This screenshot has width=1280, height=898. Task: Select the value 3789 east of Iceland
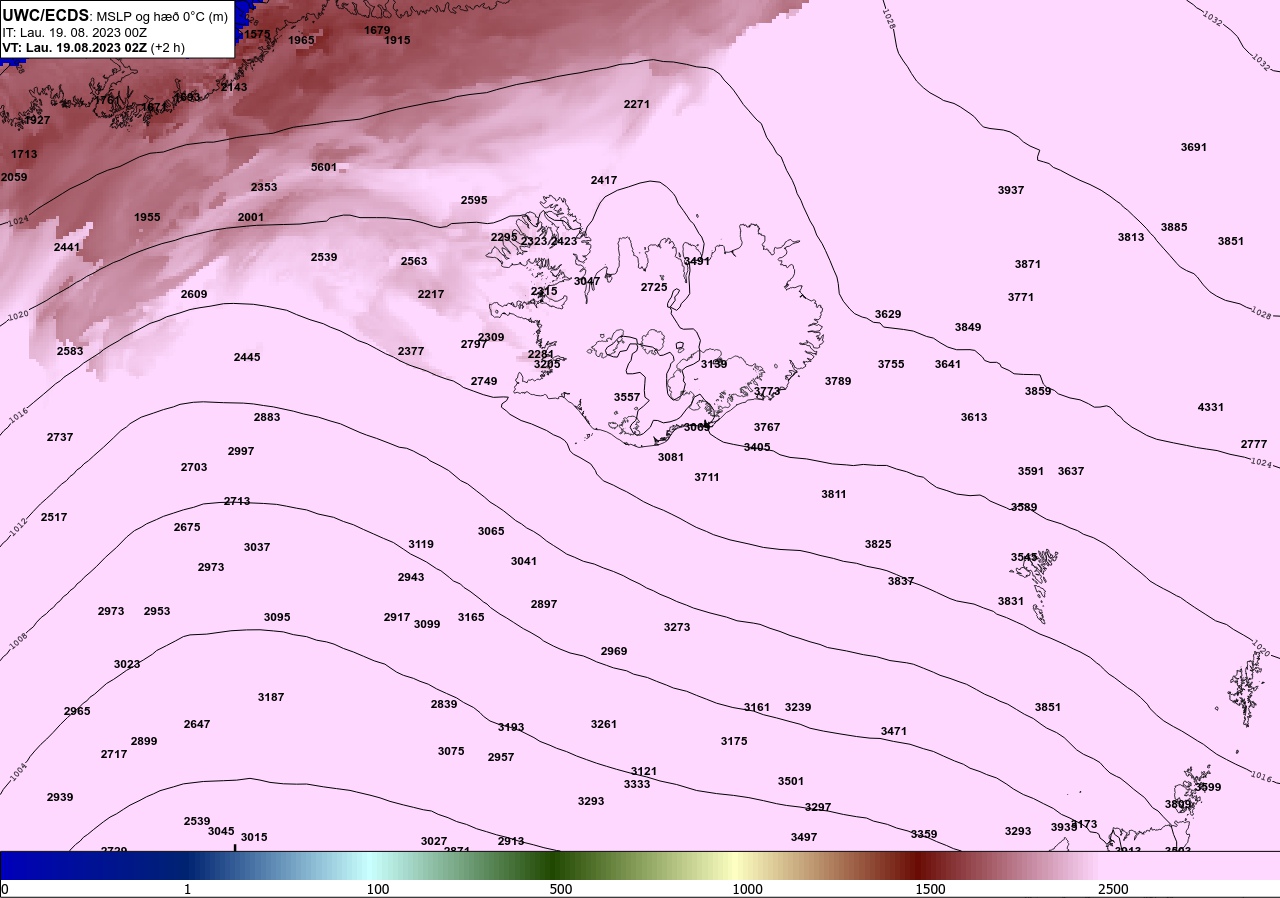[838, 381]
